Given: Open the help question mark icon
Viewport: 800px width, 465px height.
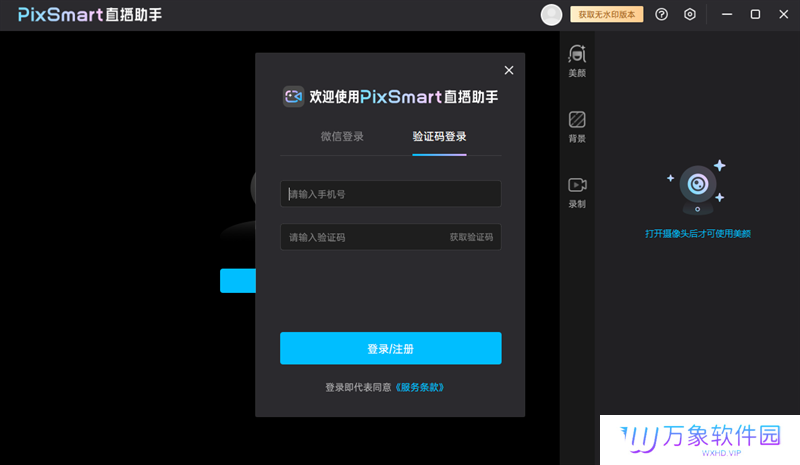Looking at the screenshot, I should [x=661, y=14].
